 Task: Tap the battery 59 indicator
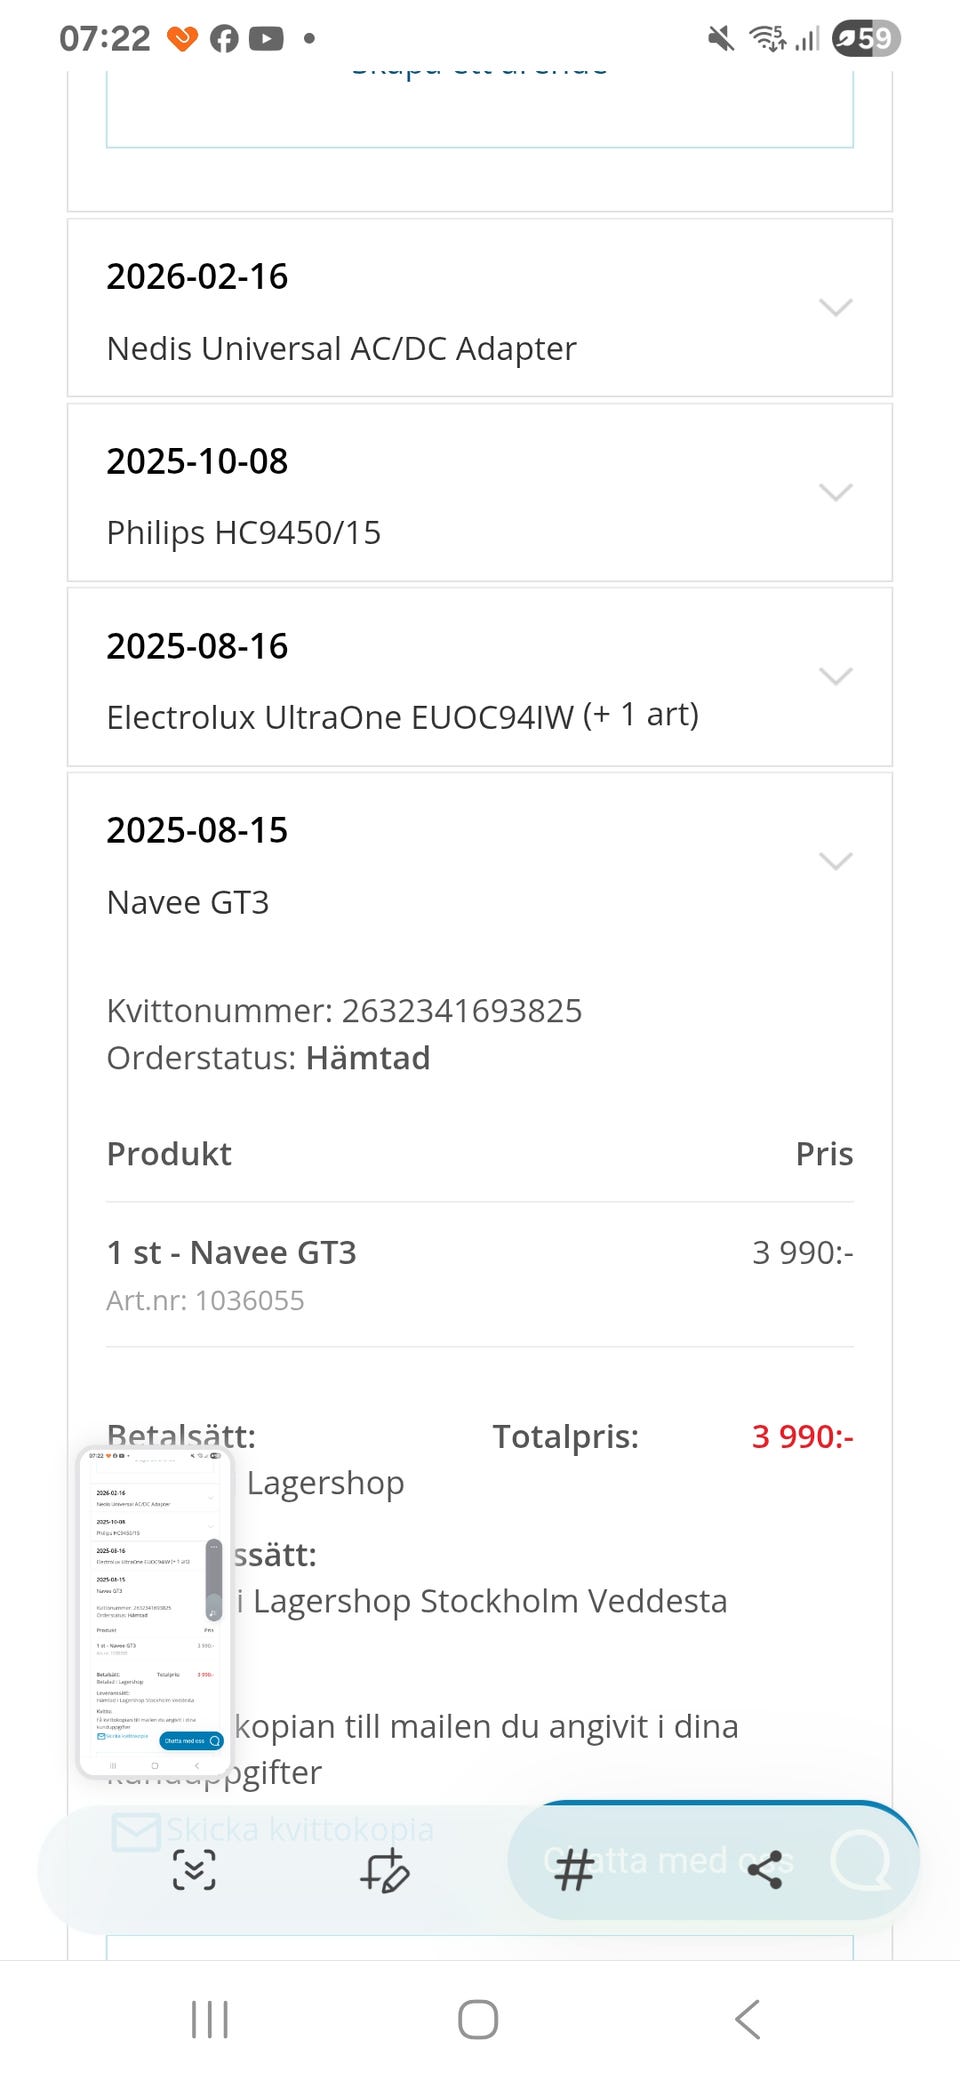pyautogui.click(x=866, y=39)
